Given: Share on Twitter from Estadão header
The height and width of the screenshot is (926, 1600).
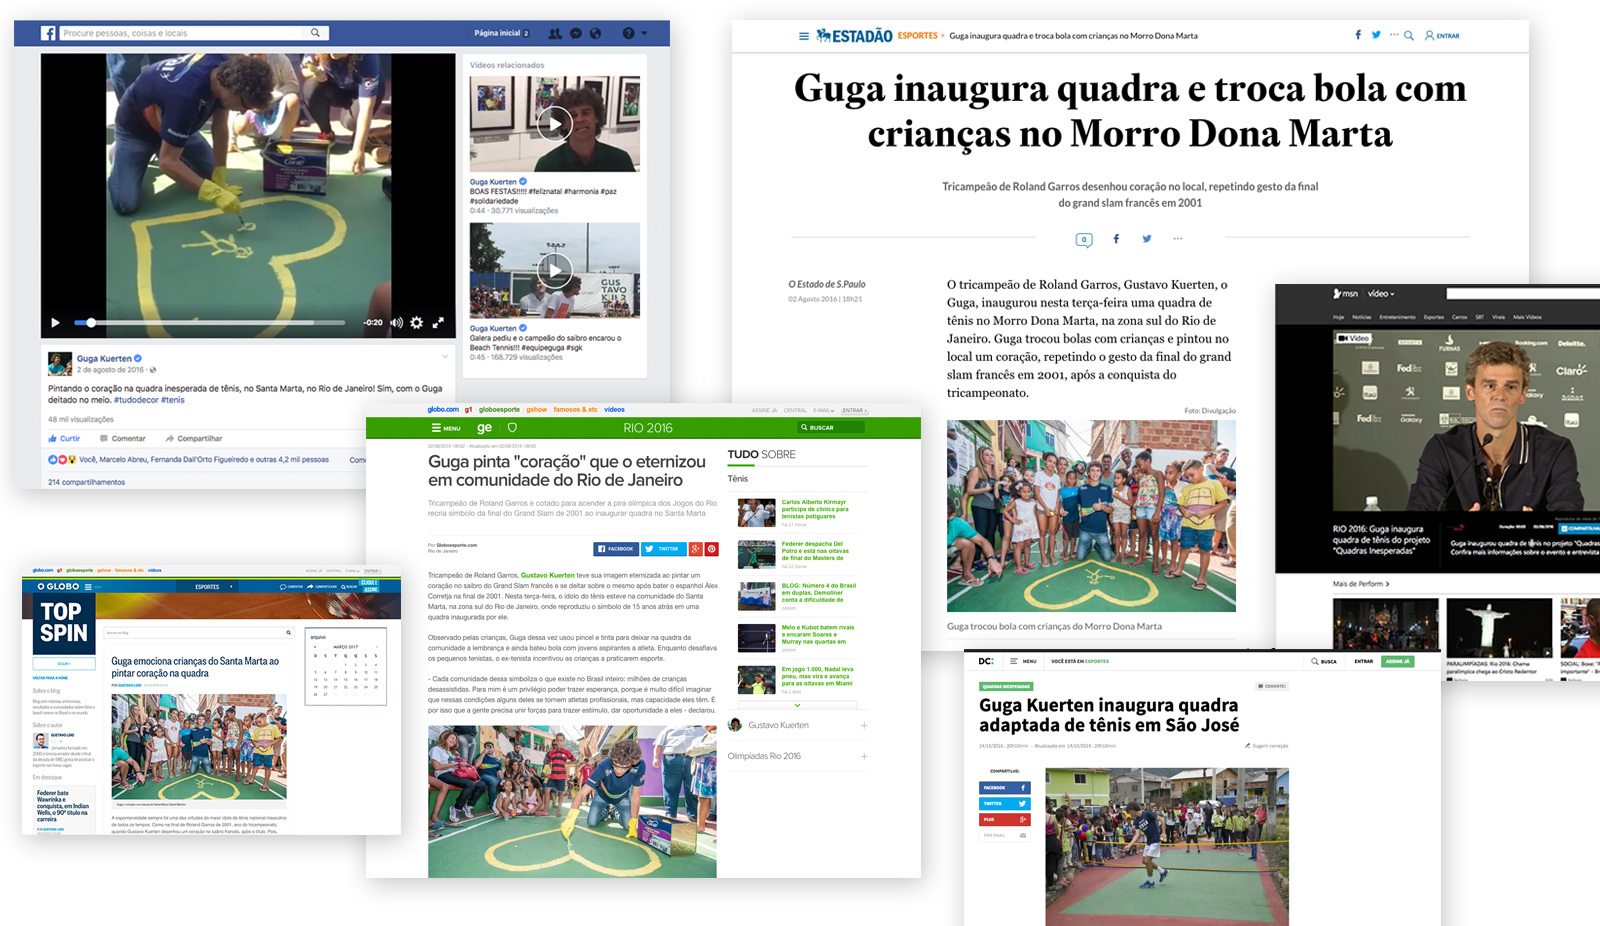Looking at the screenshot, I should (1376, 35).
